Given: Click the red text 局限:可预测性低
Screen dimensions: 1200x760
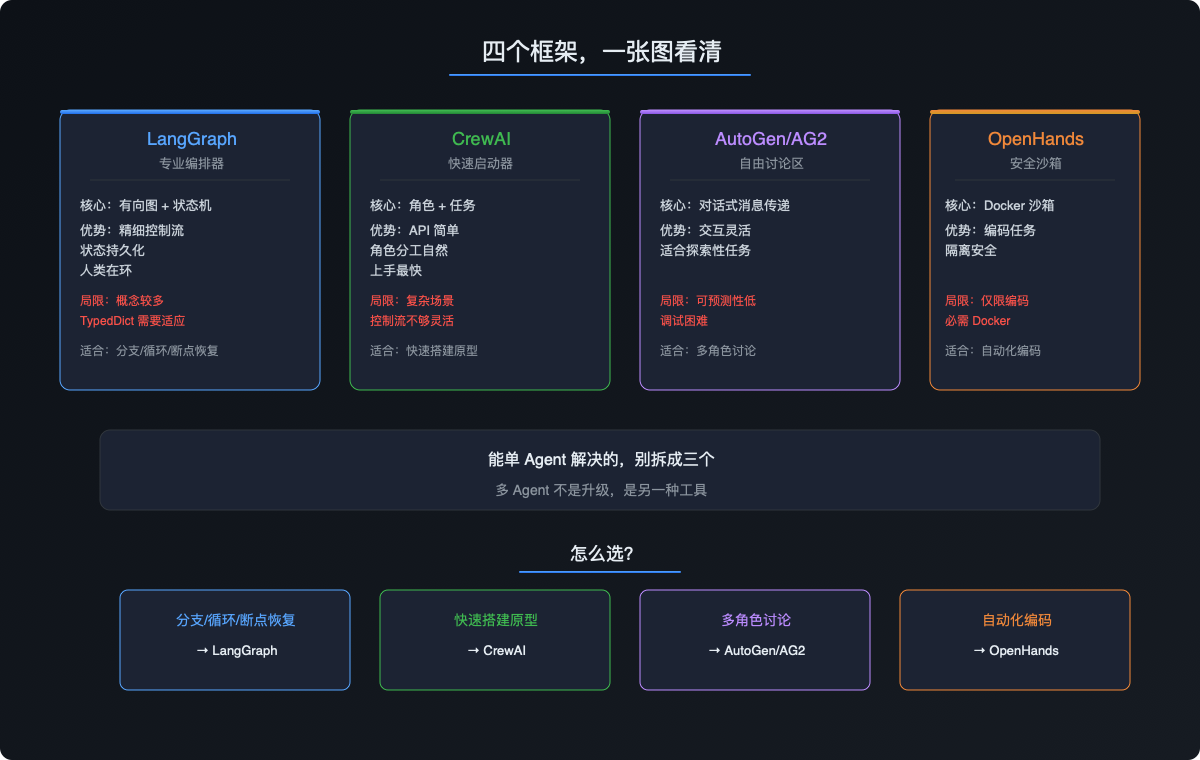Looking at the screenshot, I should click(x=708, y=300).
